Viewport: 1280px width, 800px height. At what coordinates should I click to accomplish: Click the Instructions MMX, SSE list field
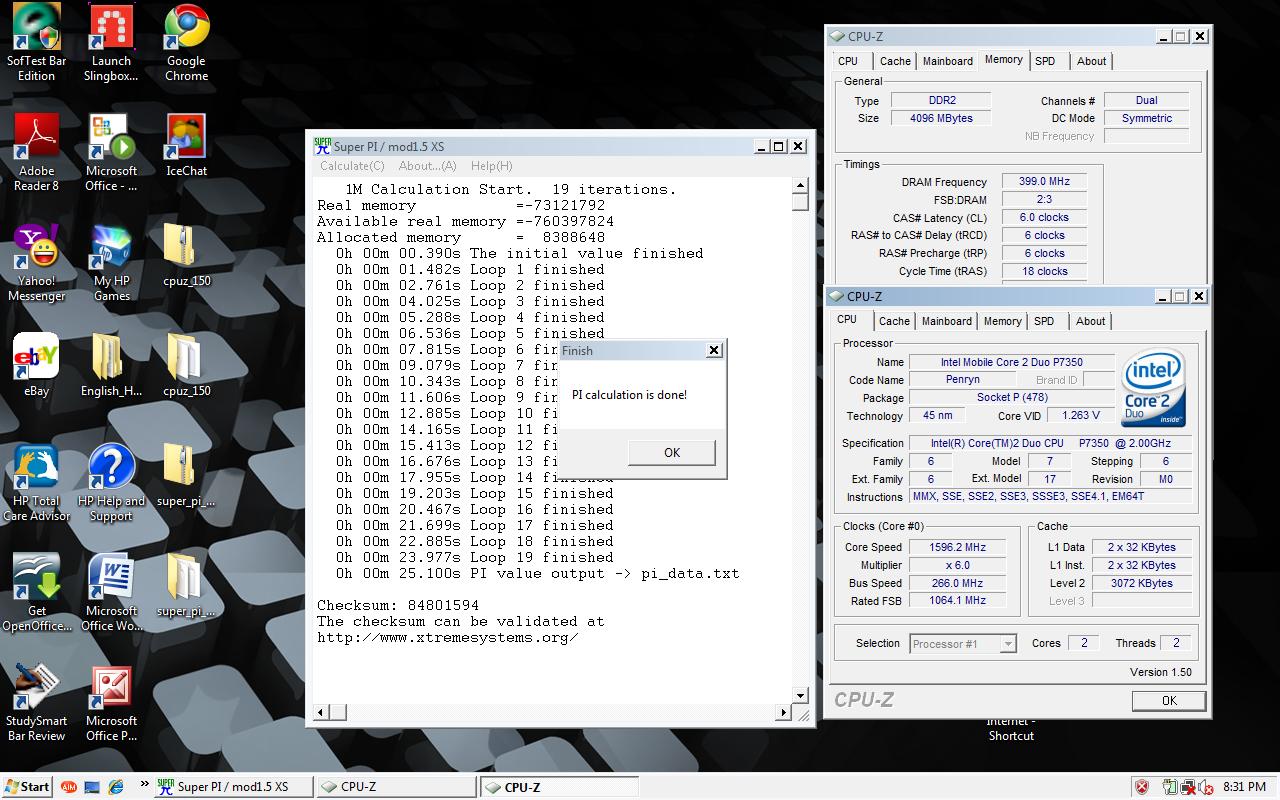coord(1051,497)
